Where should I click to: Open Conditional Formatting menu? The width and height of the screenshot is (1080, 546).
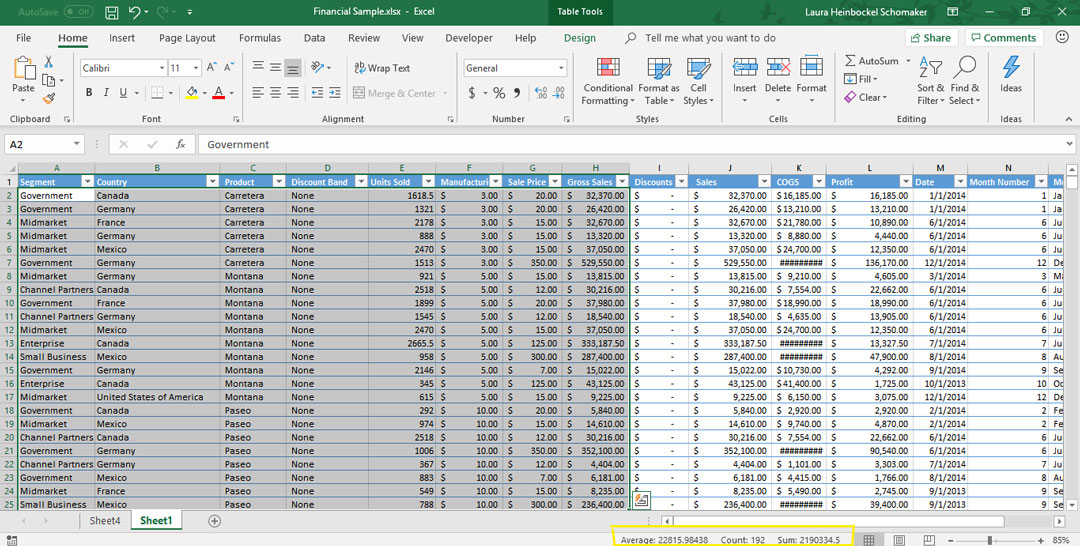(608, 82)
